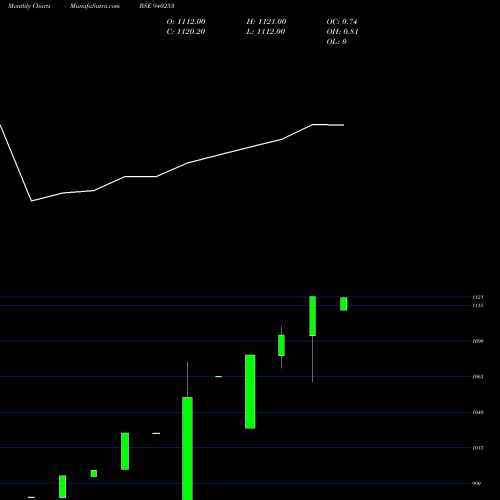Click the 'BSE 946233' symbol text

157,6
